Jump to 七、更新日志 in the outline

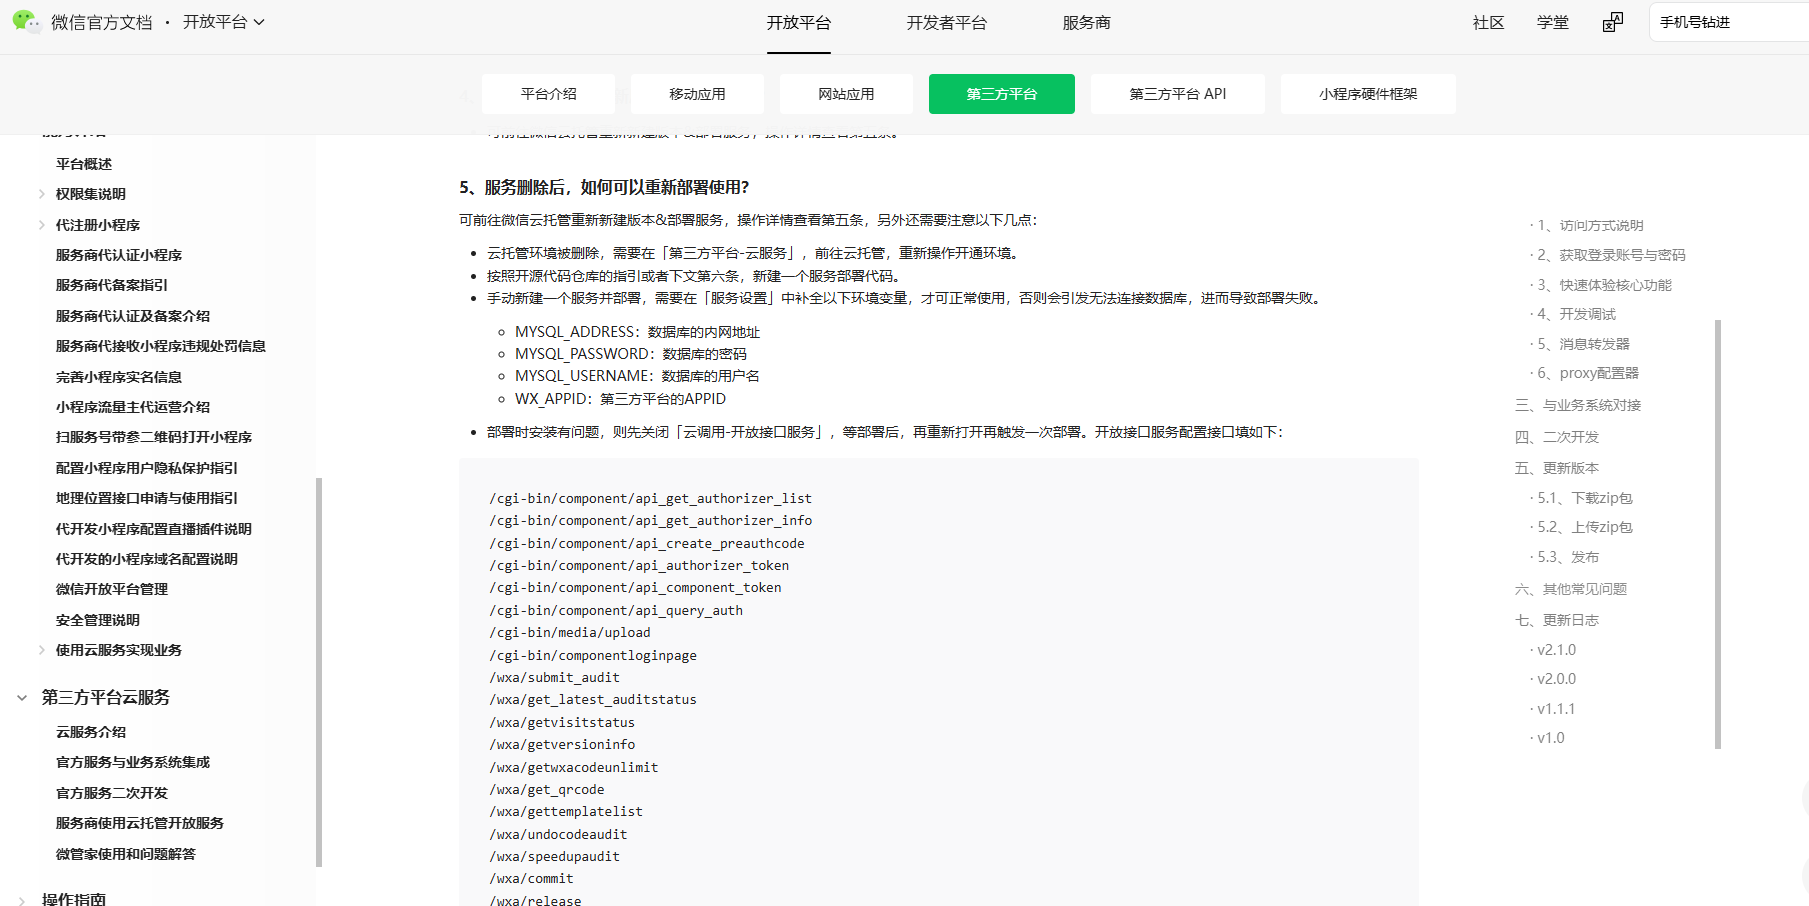point(1557,620)
